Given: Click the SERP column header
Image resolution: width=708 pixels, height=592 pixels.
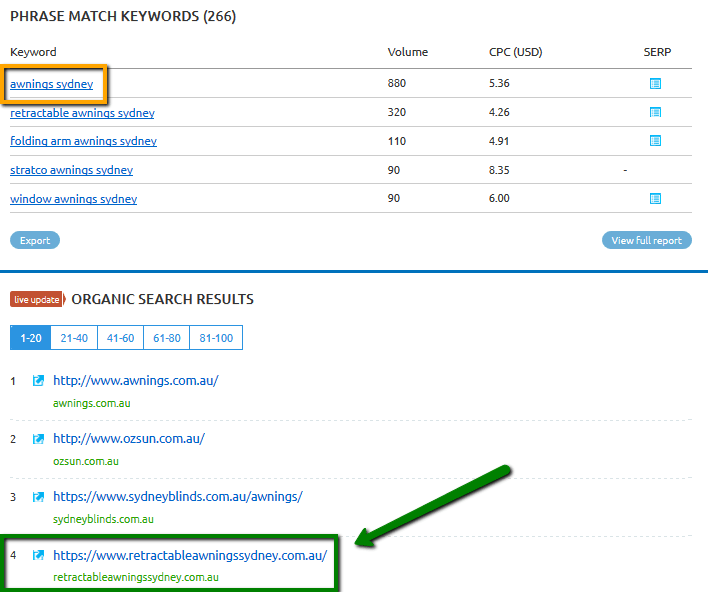Looking at the screenshot, I should point(657,52).
